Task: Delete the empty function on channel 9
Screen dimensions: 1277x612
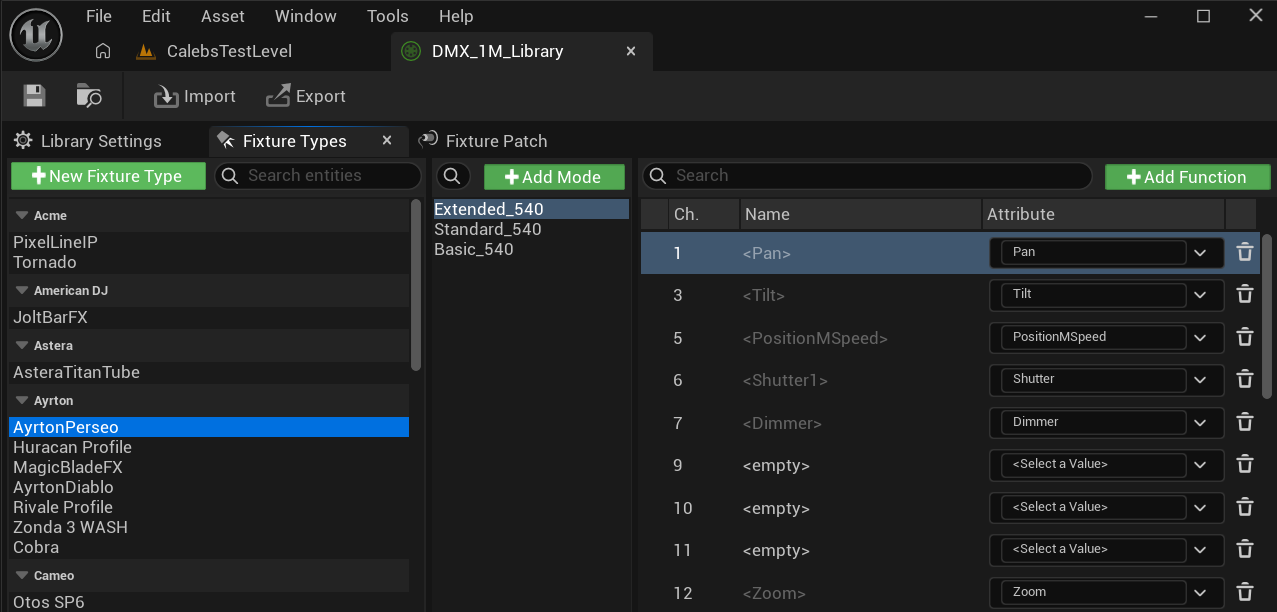Action: (x=1245, y=464)
